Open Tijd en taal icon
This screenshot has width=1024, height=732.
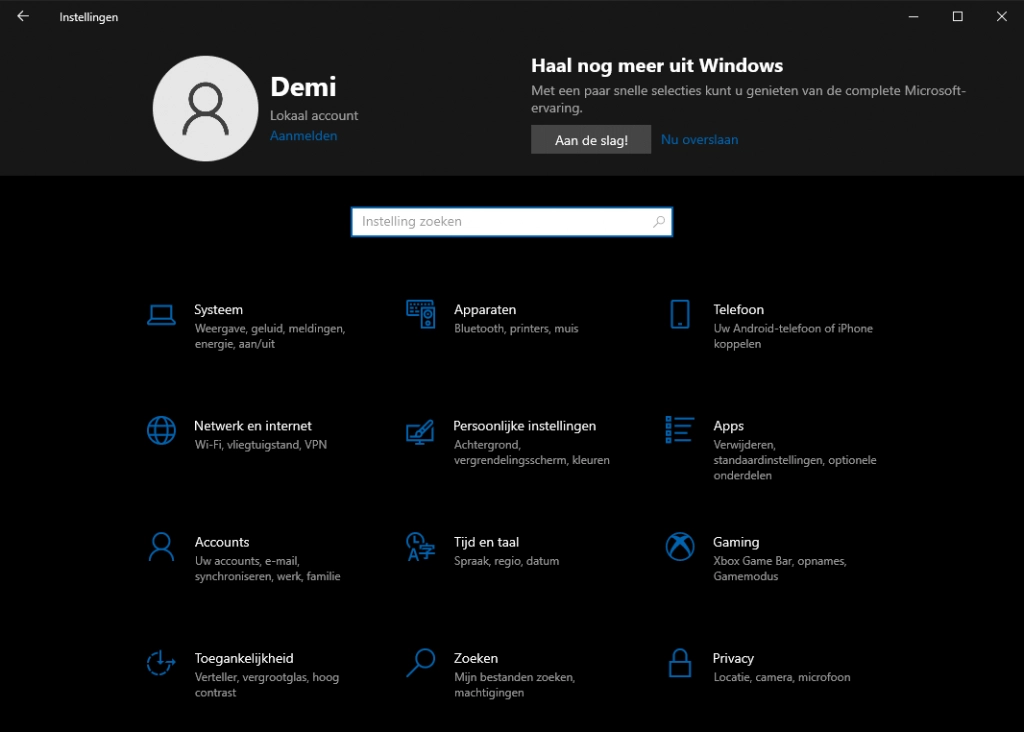pyautogui.click(x=420, y=547)
